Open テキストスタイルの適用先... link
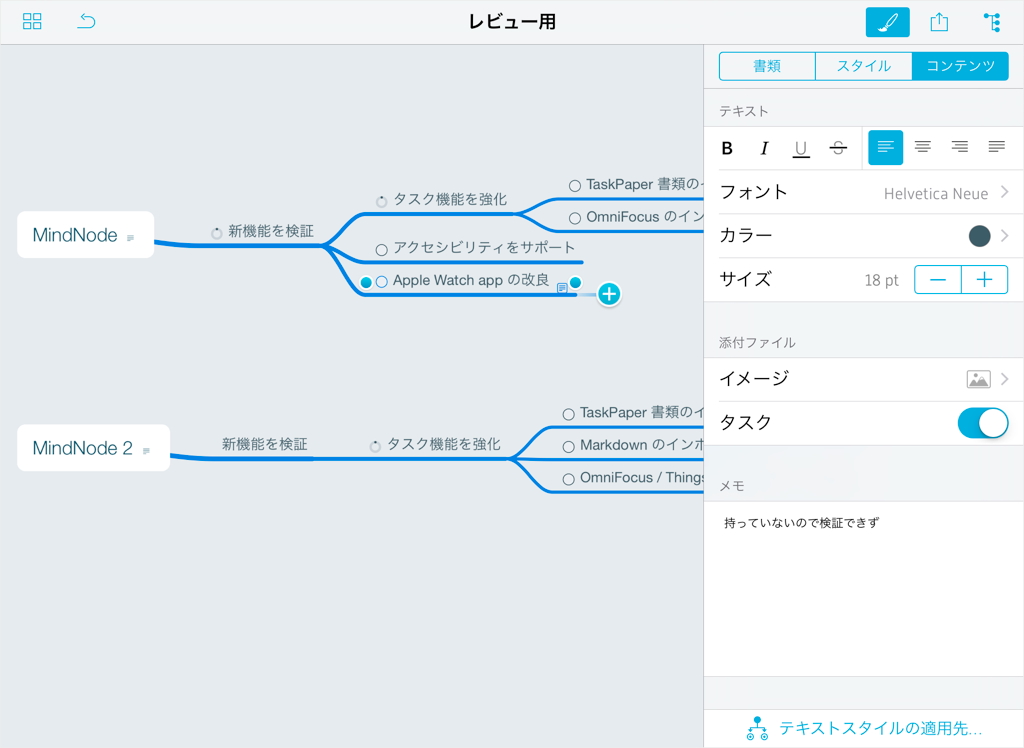 coord(880,728)
